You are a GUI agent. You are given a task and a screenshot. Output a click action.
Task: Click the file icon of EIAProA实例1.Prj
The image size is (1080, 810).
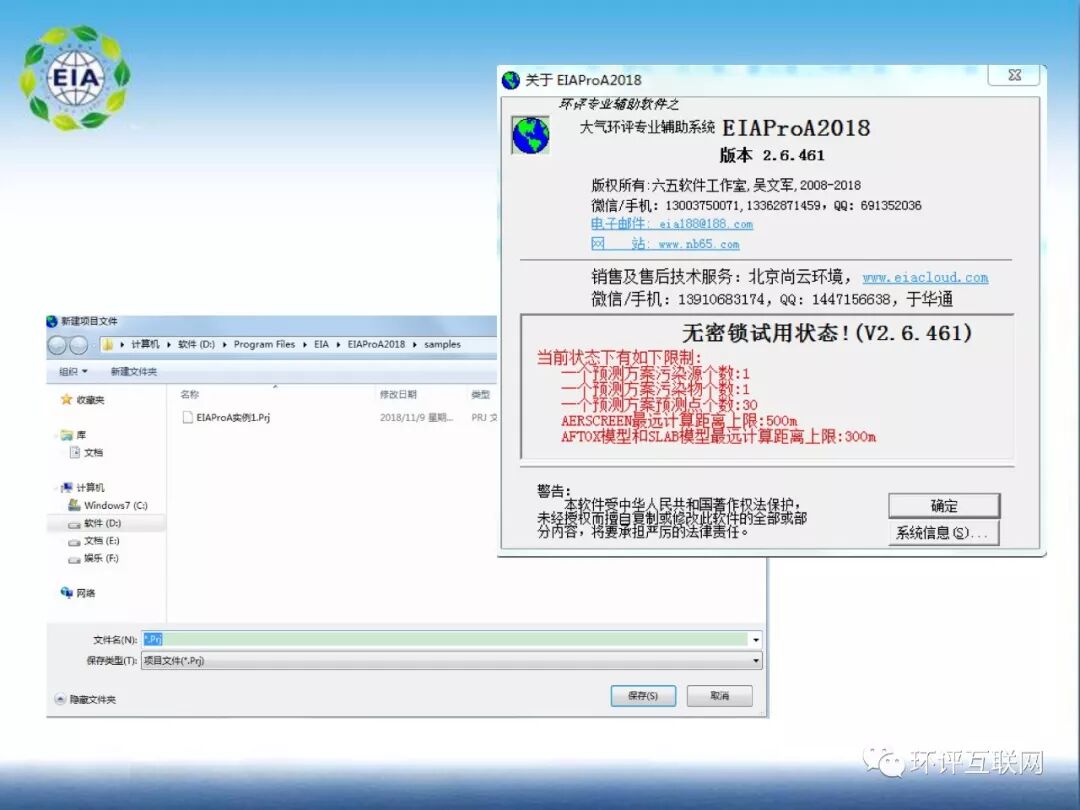pos(187,417)
